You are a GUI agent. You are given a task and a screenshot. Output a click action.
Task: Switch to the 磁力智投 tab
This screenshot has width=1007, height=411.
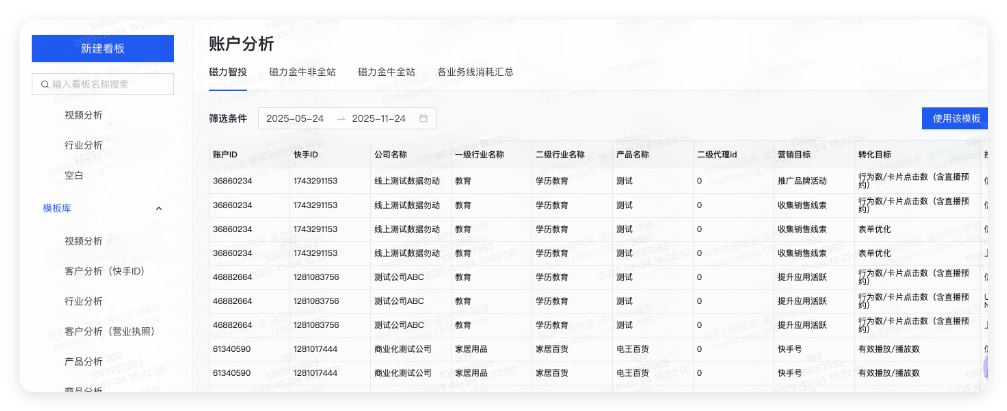pyautogui.click(x=228, y=72)
